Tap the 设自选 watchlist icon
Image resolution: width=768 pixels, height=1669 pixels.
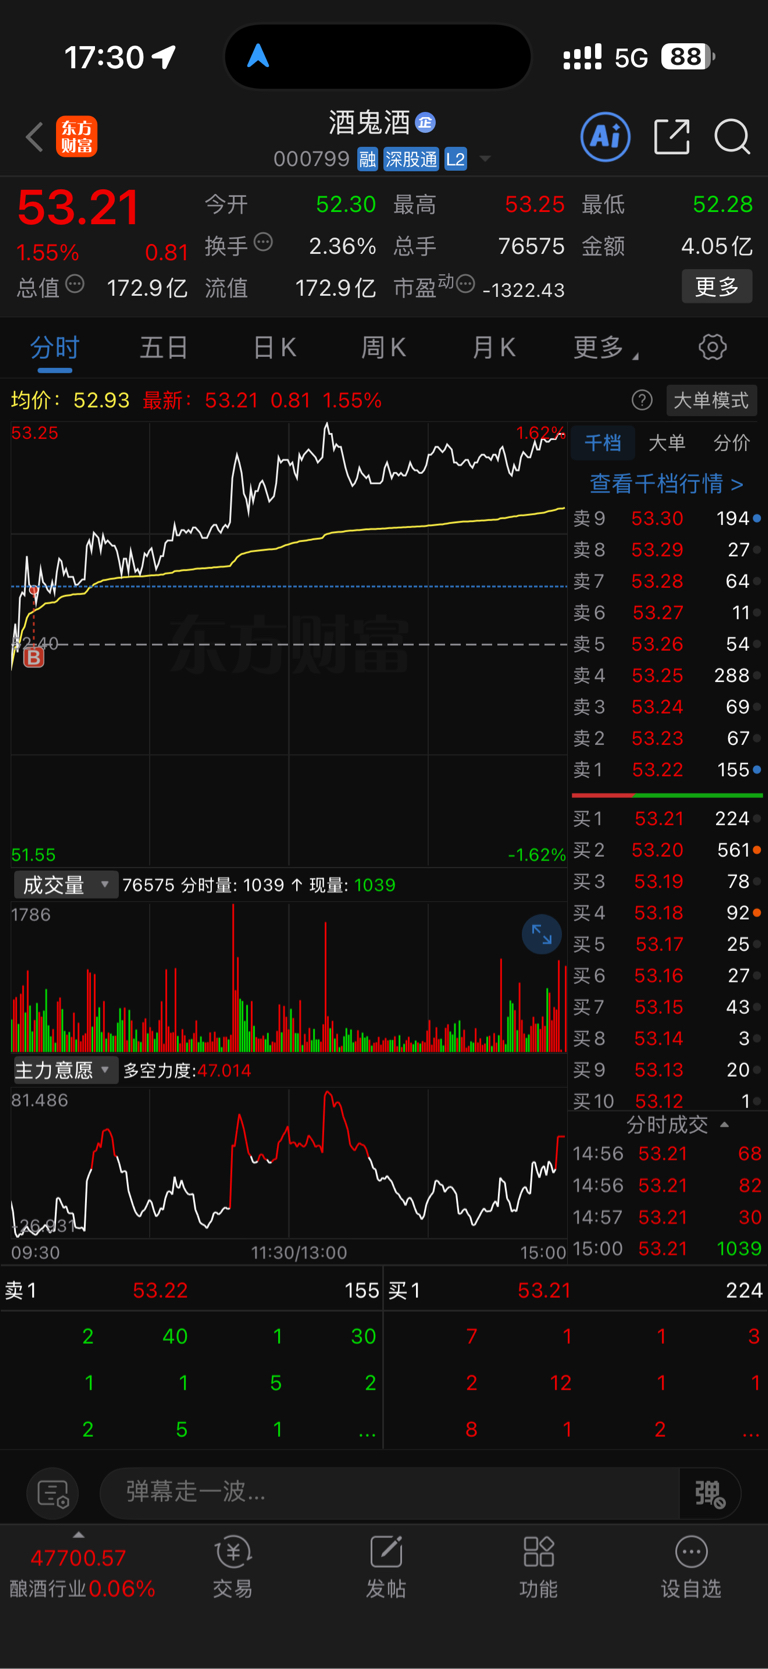point(691,1566)
